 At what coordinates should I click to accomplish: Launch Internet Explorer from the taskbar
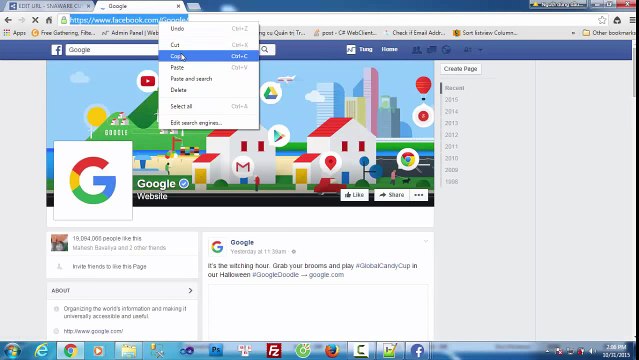point(41,351)
